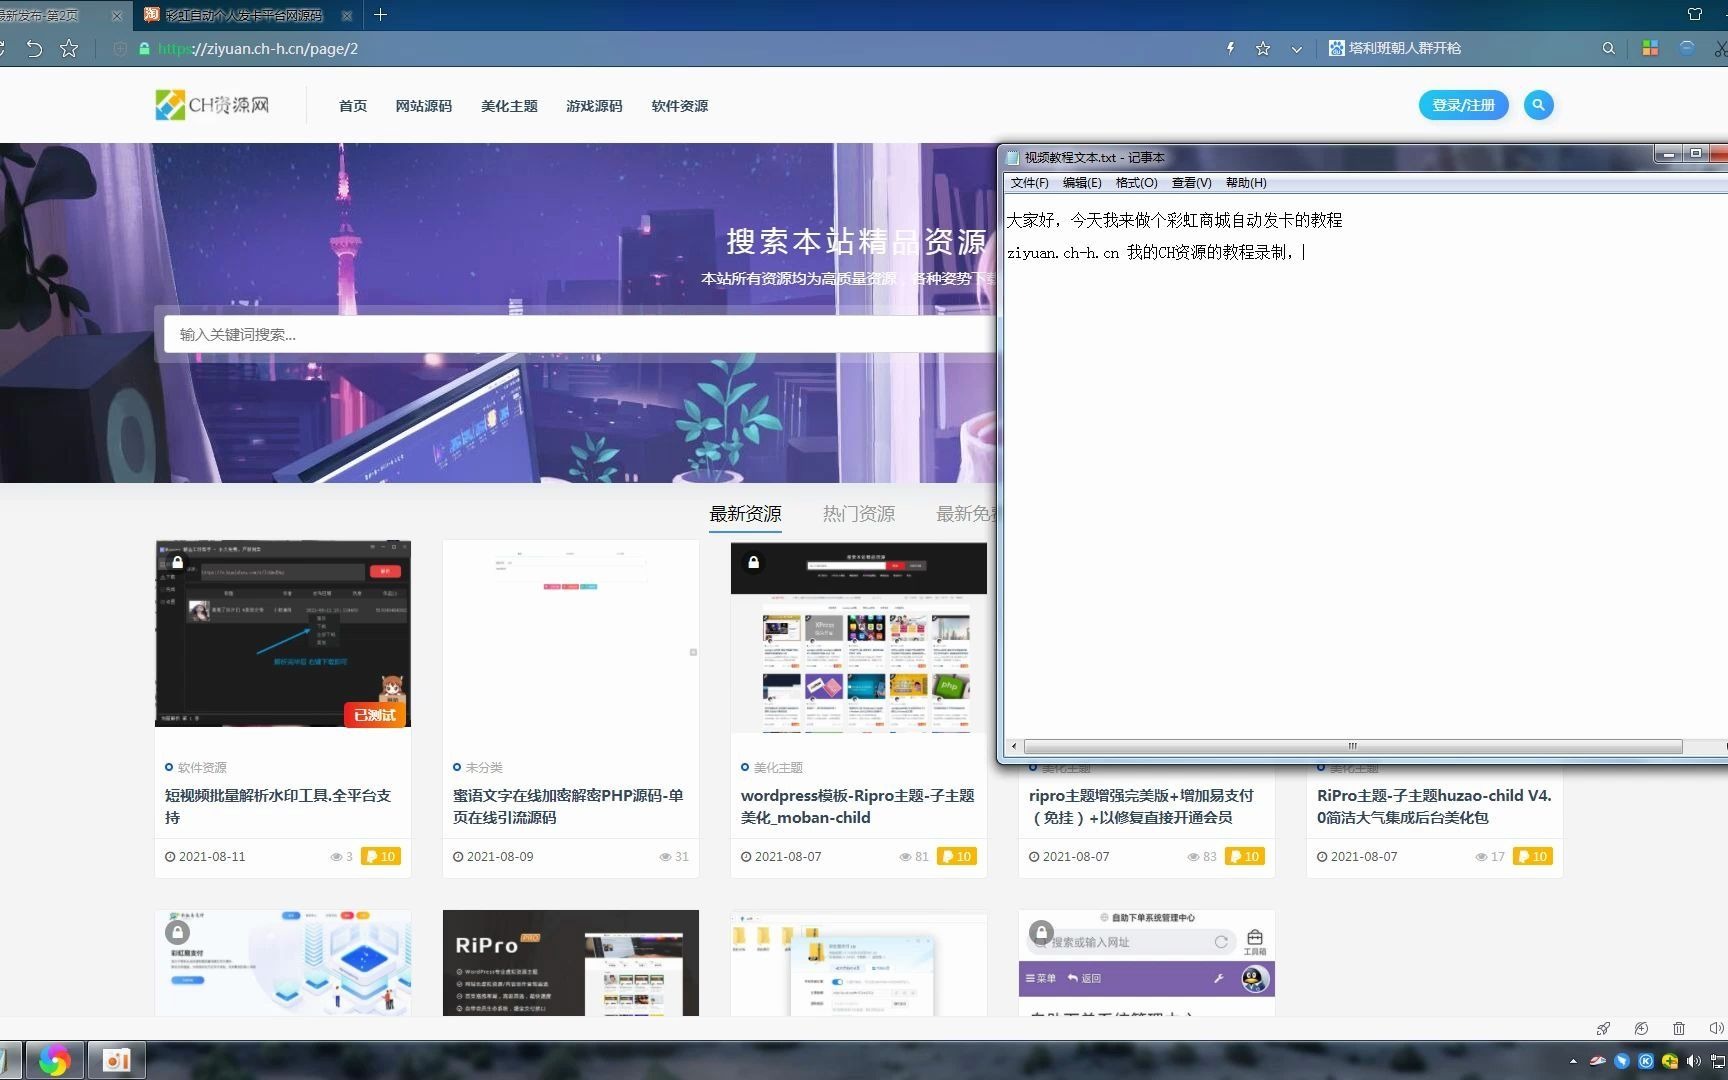Select the 最新资源 tab
The image size is (1728, 1080).
tap(745, 514)
